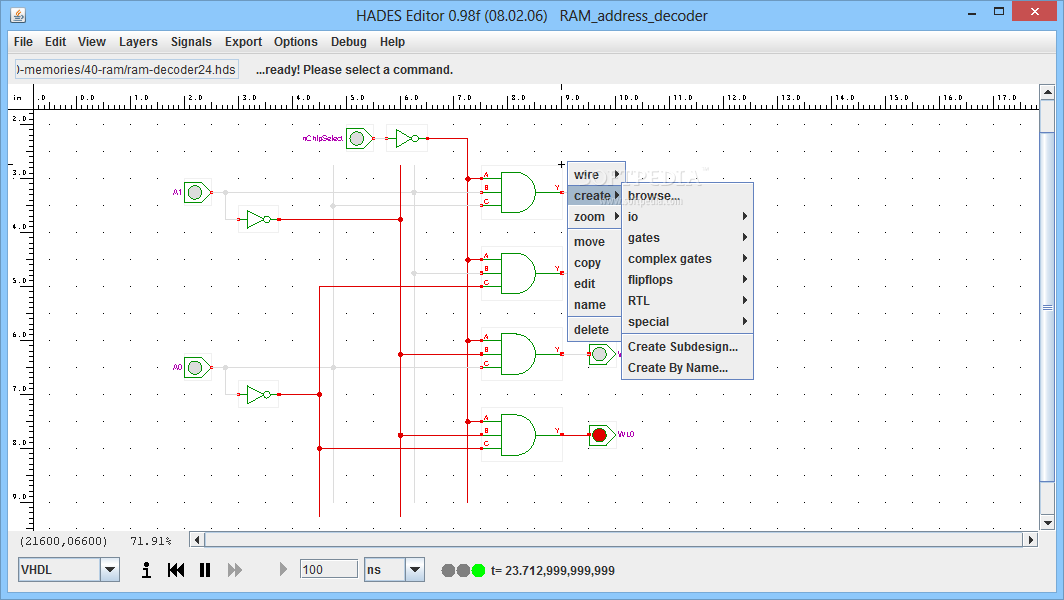Expand the create submenu entry
1064x600 pixels.
(x=595, y=195)
